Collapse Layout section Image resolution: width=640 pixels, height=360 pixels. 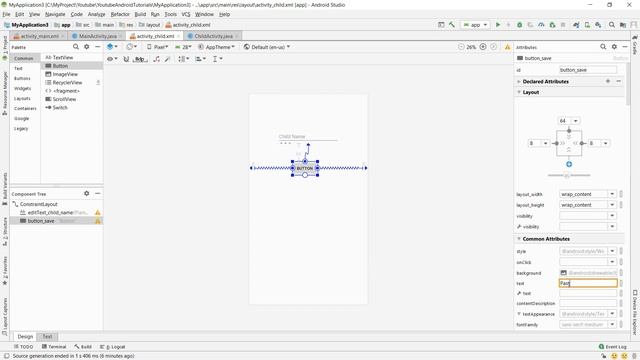tap(519, 92)
